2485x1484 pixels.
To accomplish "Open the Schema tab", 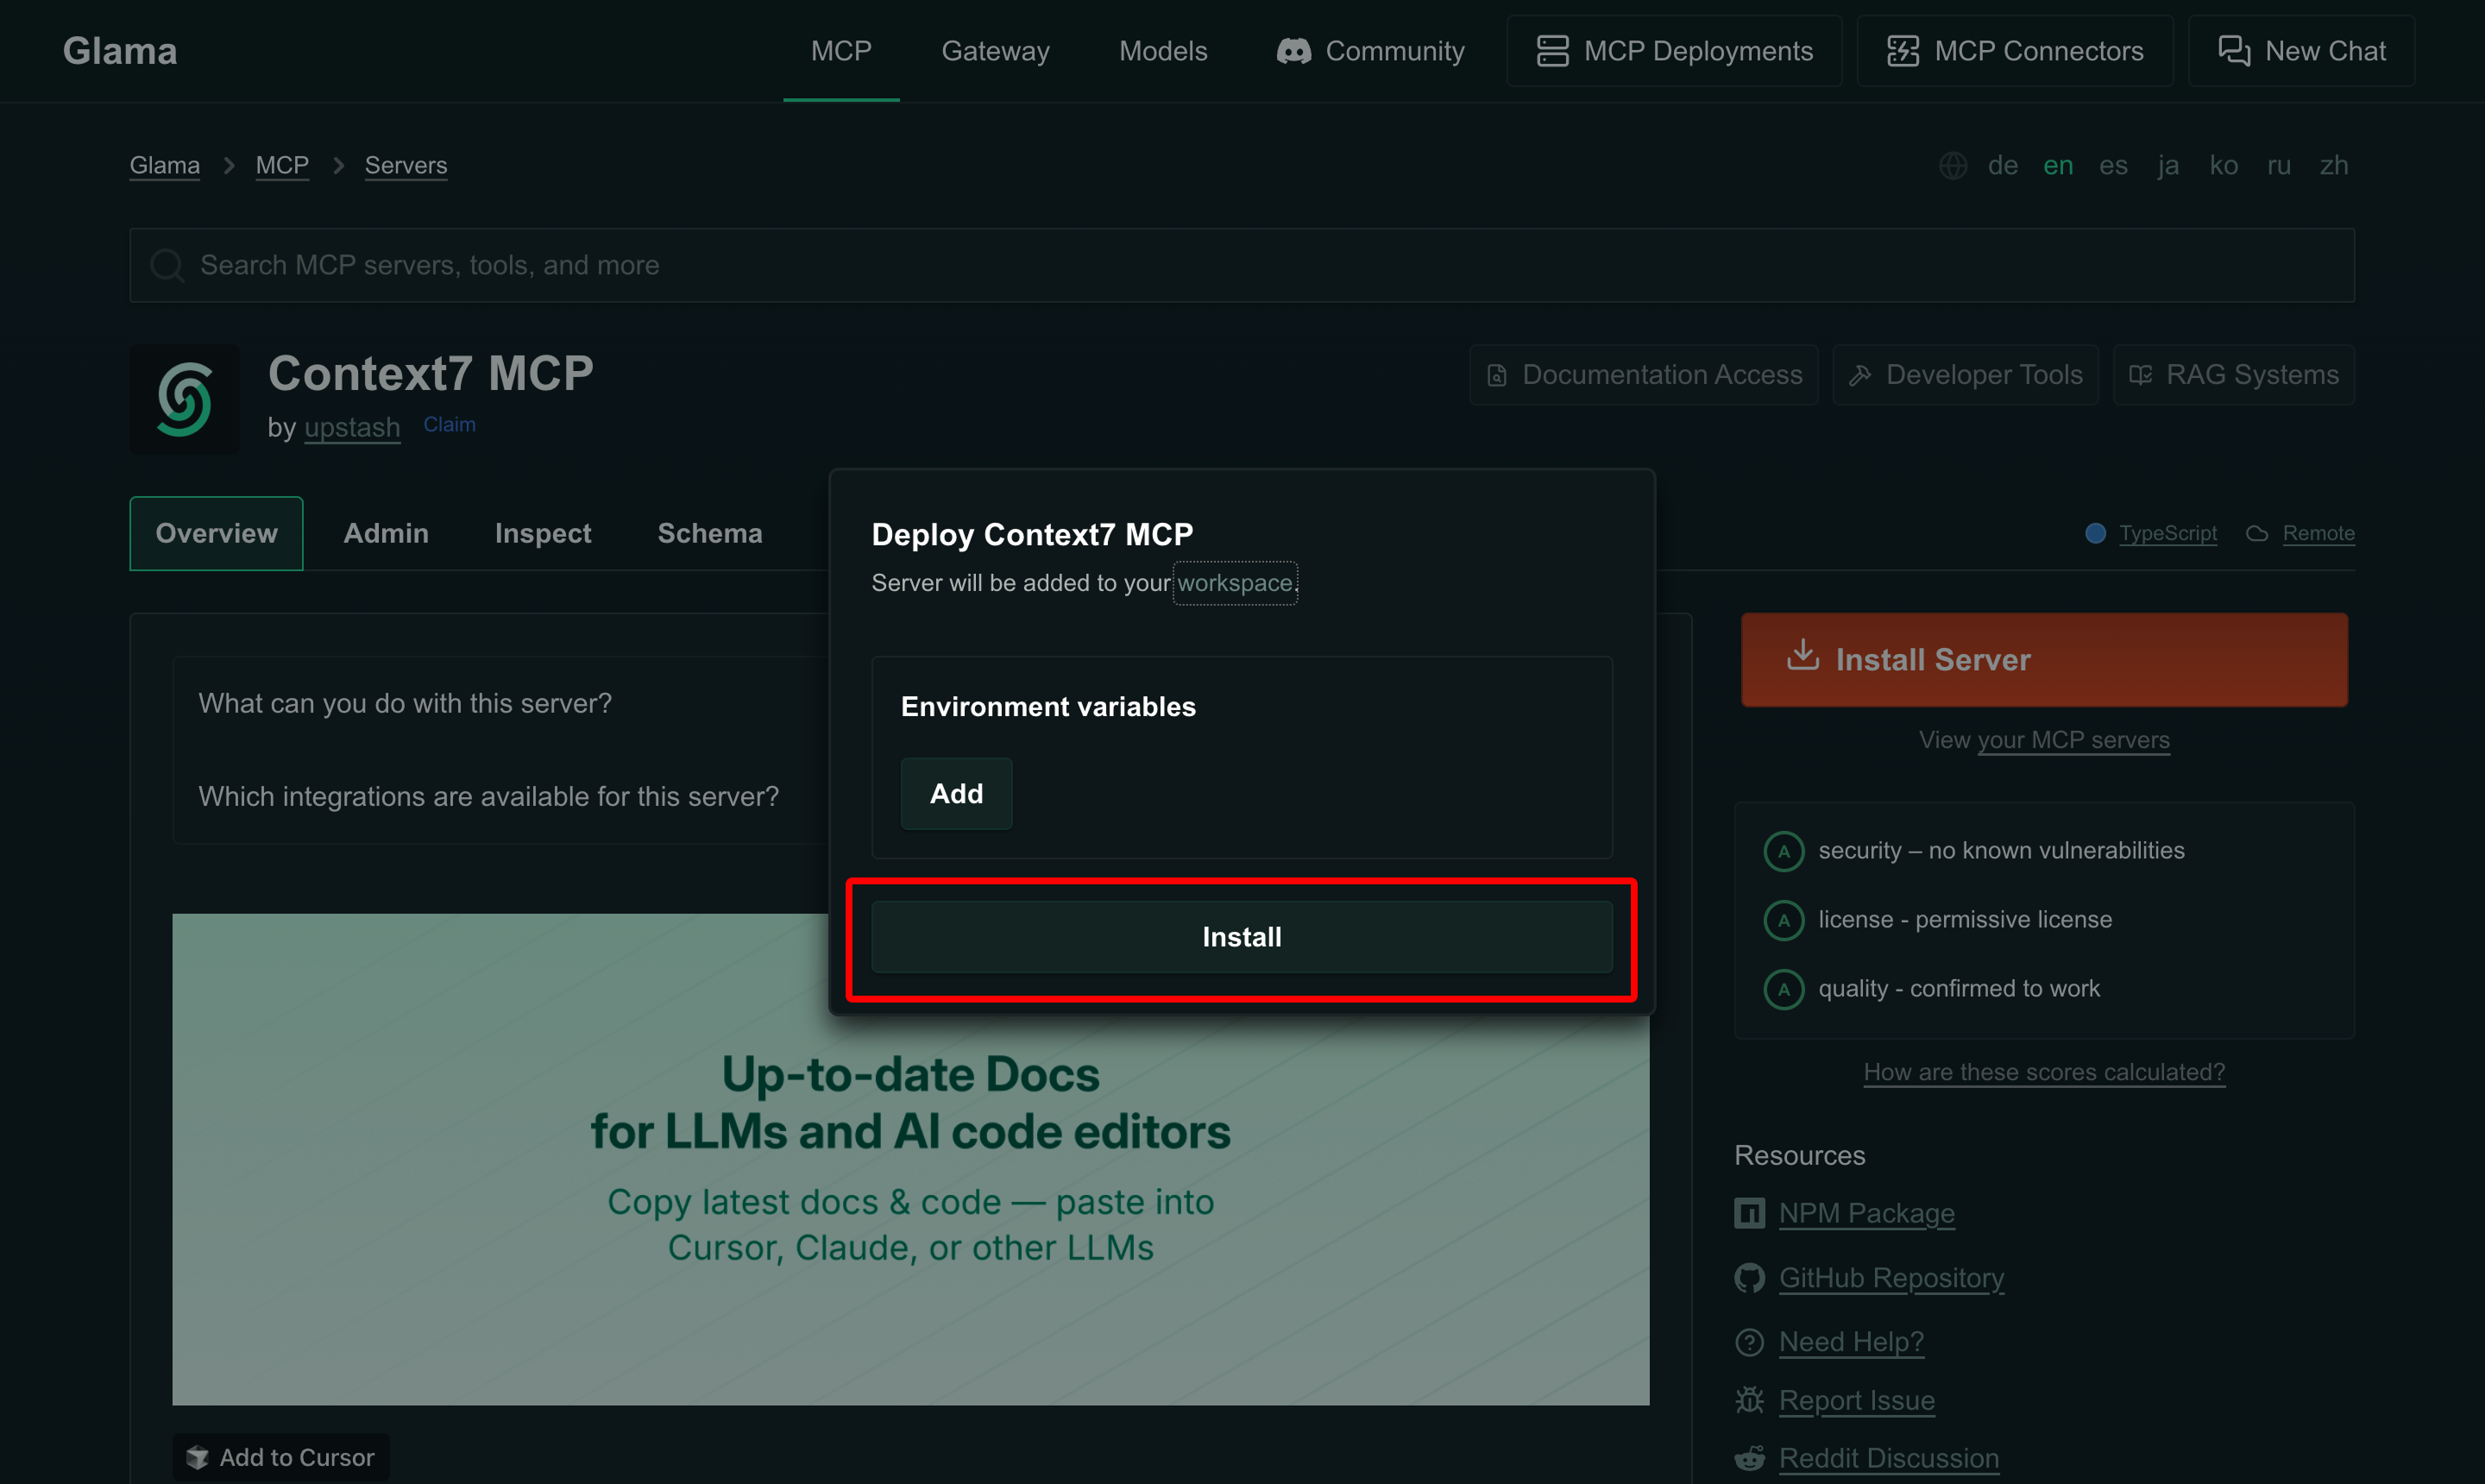I will (x=709, y=533).
